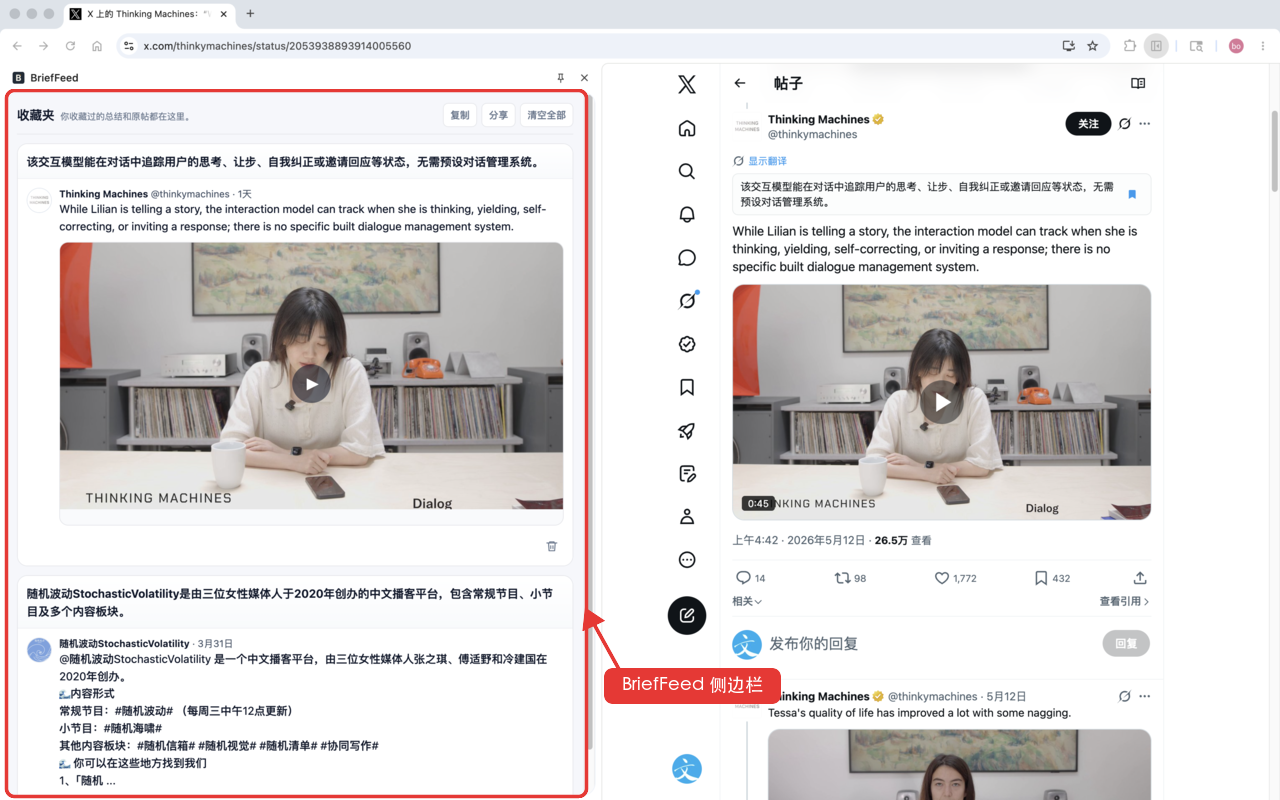The image size is (1280, 800).
Task: View site information icon in address bar
Action: [127, 46]
